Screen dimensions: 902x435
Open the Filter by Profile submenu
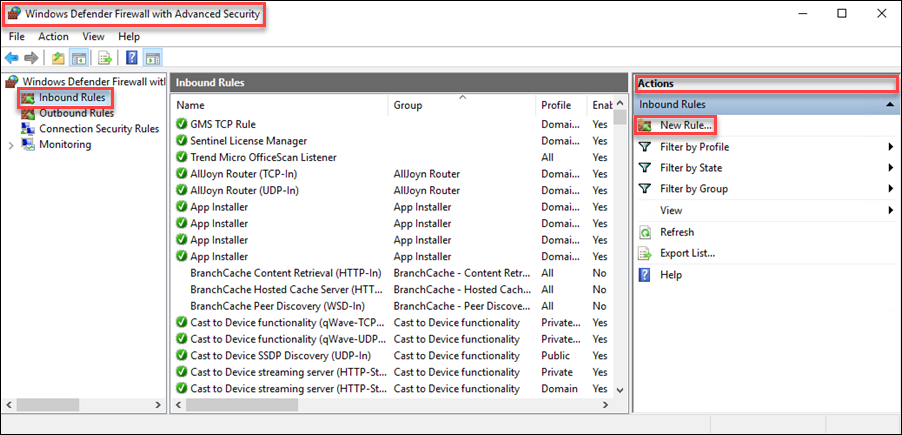click(x=694, y=147)
